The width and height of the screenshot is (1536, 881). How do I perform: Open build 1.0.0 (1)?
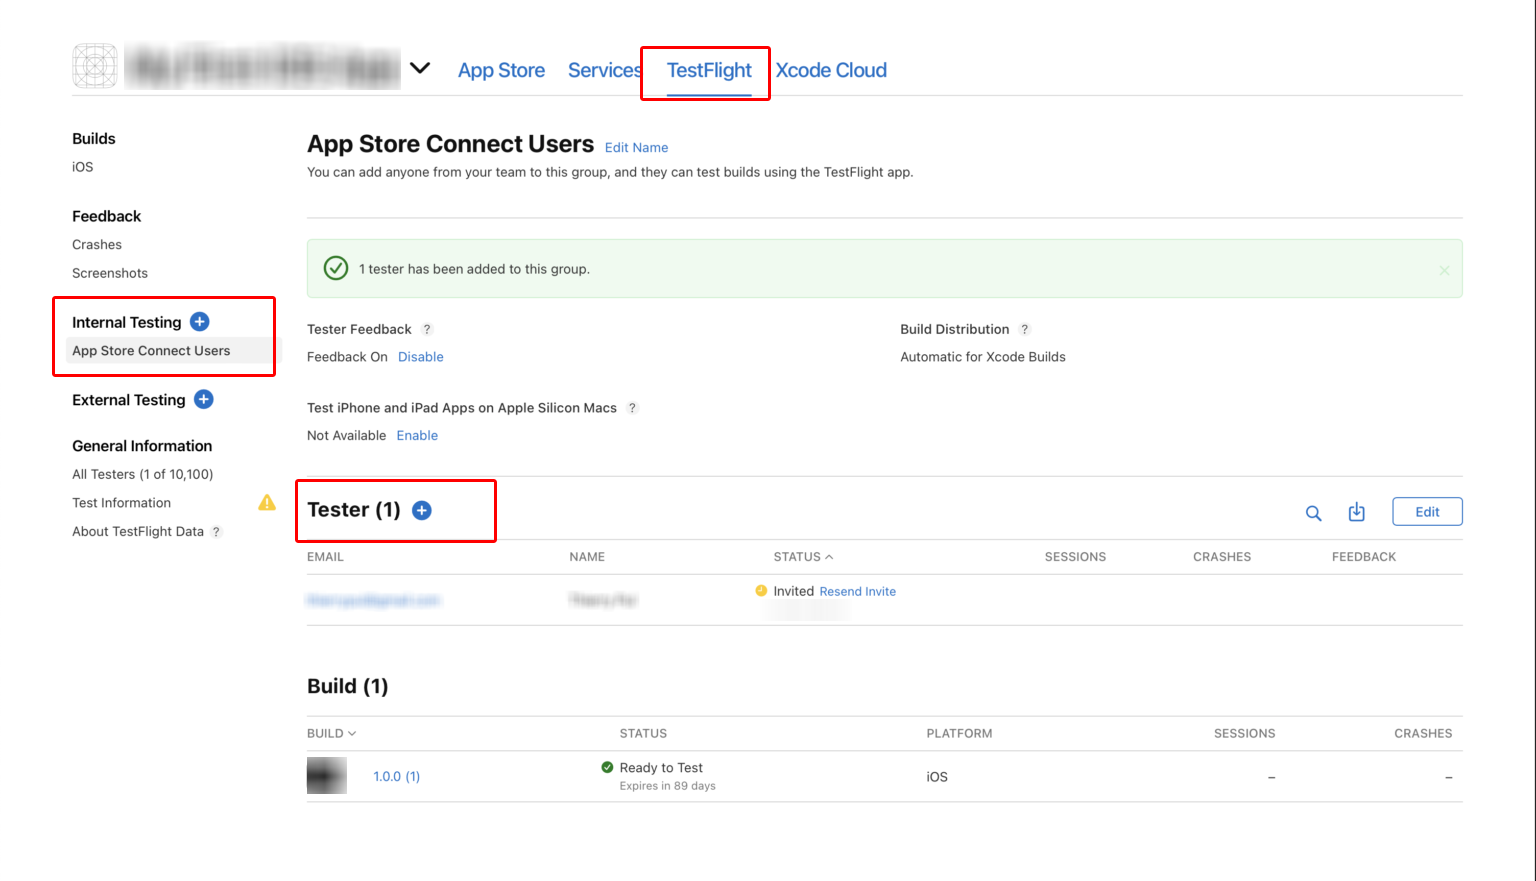(396, 776)
